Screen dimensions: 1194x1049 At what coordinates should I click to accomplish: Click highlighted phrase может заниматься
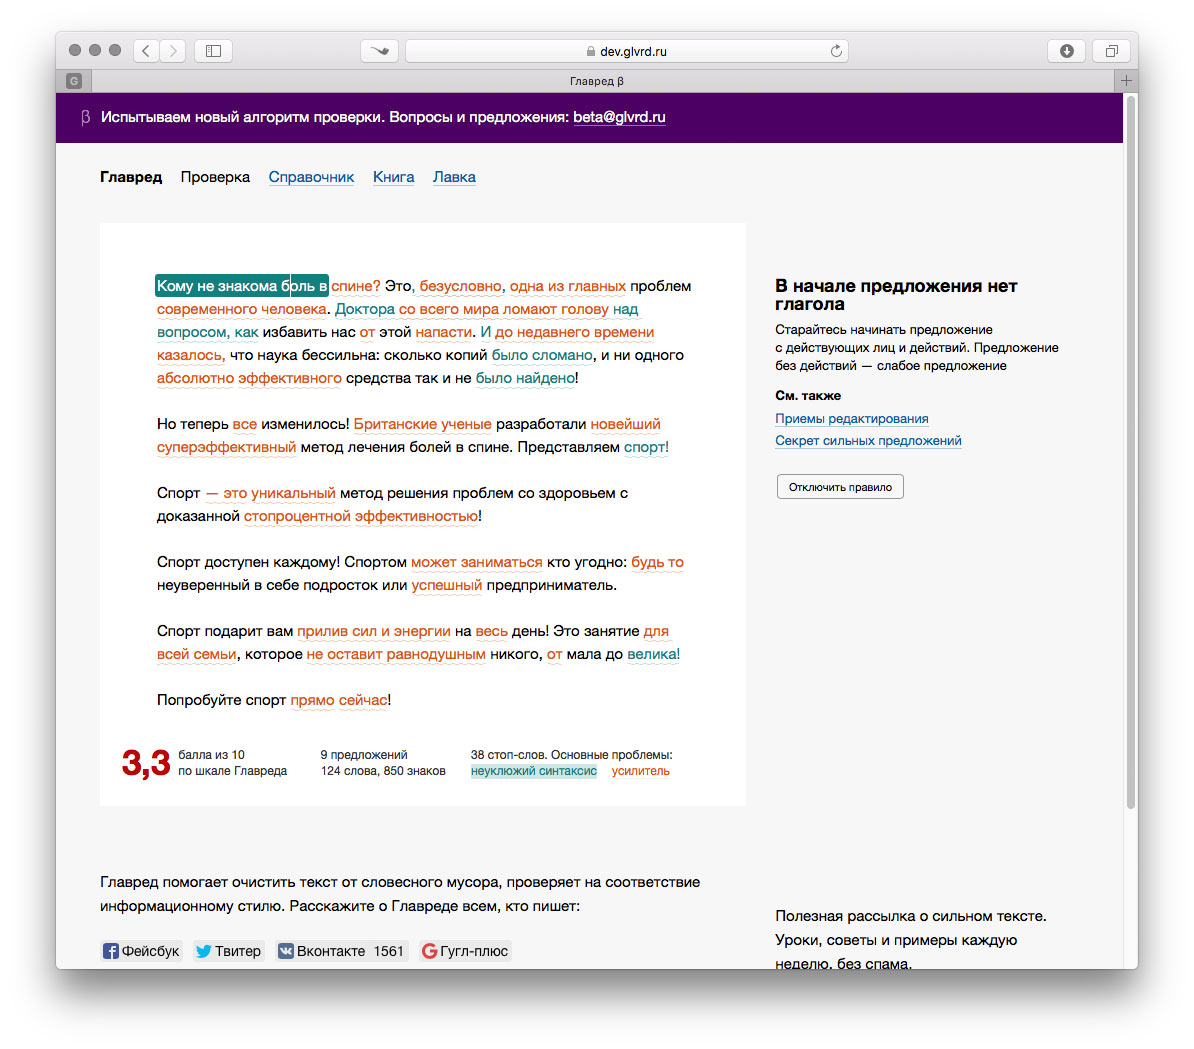(x=477, y=562)
